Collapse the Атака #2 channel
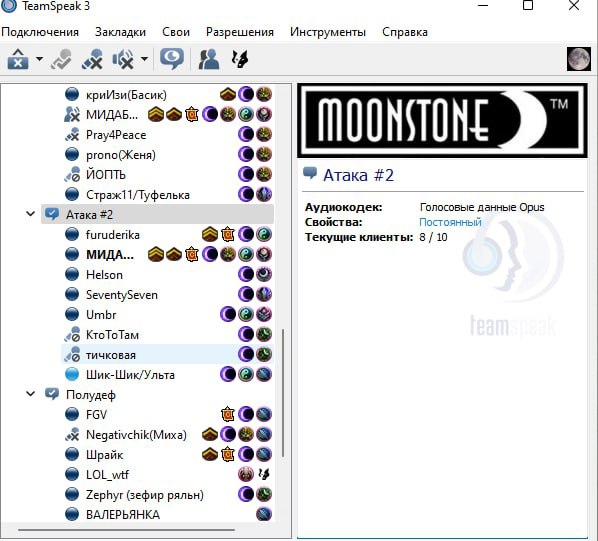 (x=31, y=214)
